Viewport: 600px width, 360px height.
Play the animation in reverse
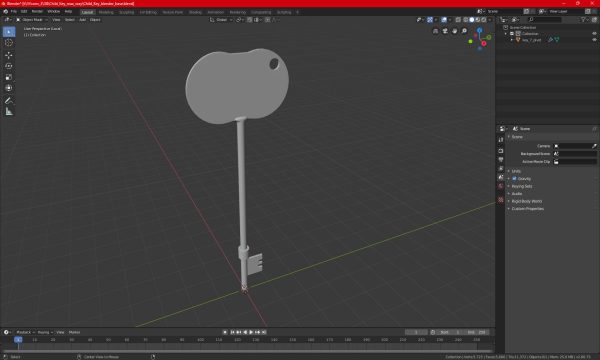coord(245,332)
